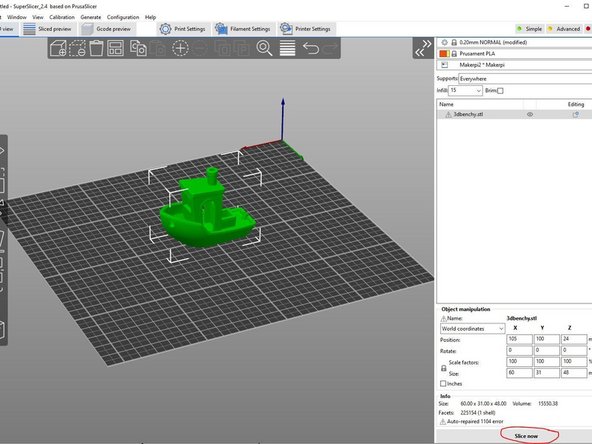Open the Generate menu
592x444 pixels.
tap(91, 17)
